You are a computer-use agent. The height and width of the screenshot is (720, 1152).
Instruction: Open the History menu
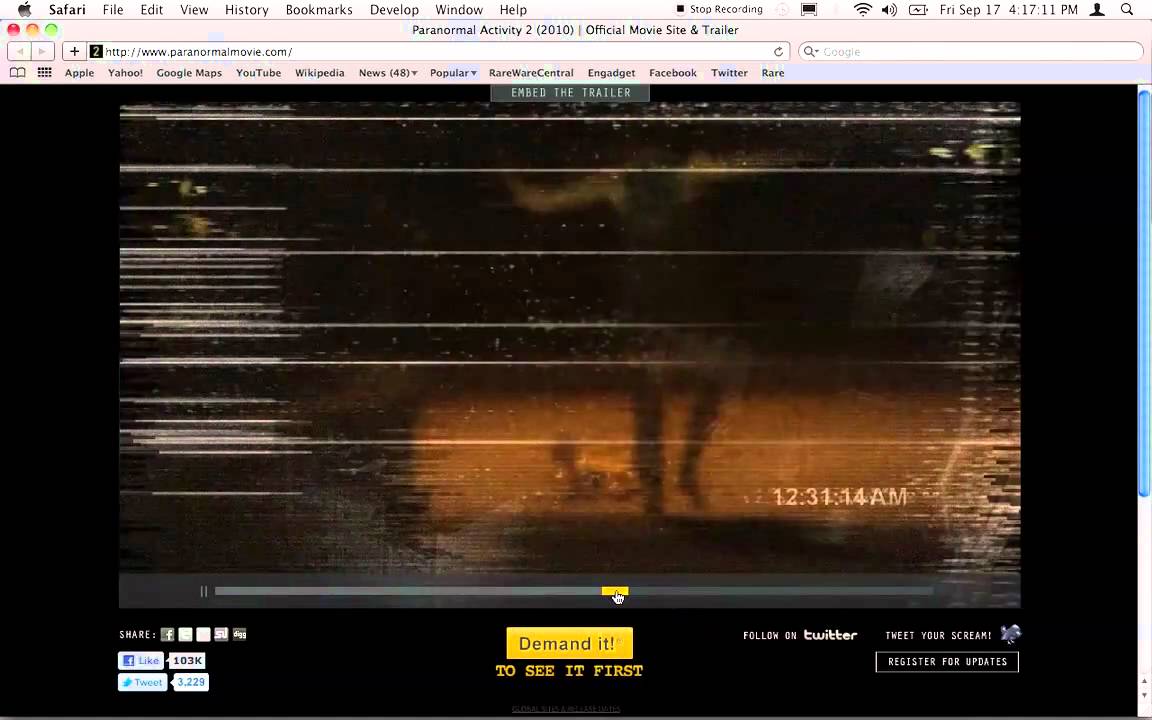pos(246,10)
